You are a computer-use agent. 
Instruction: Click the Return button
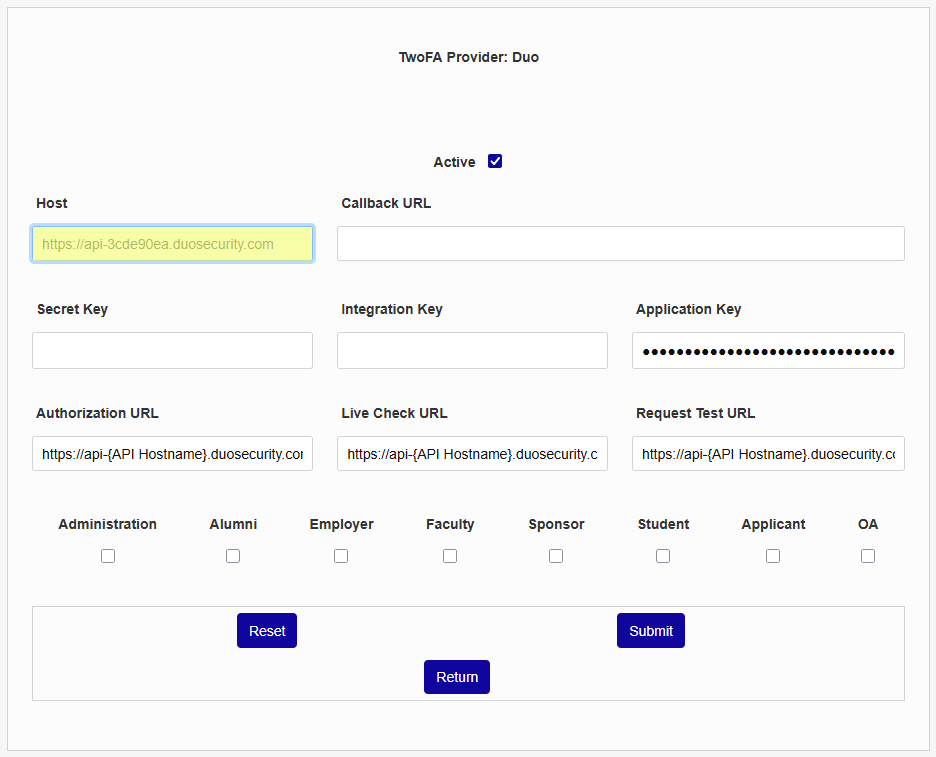pyautogui.click(x=457, y=677)
